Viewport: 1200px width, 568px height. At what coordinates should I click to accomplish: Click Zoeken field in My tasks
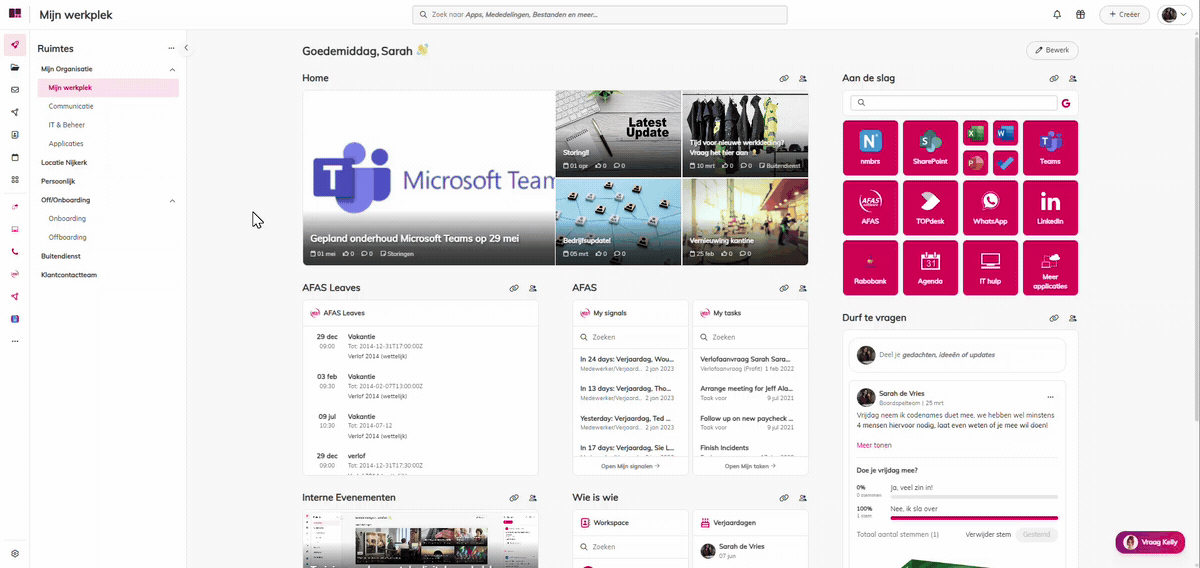[750, 338]
